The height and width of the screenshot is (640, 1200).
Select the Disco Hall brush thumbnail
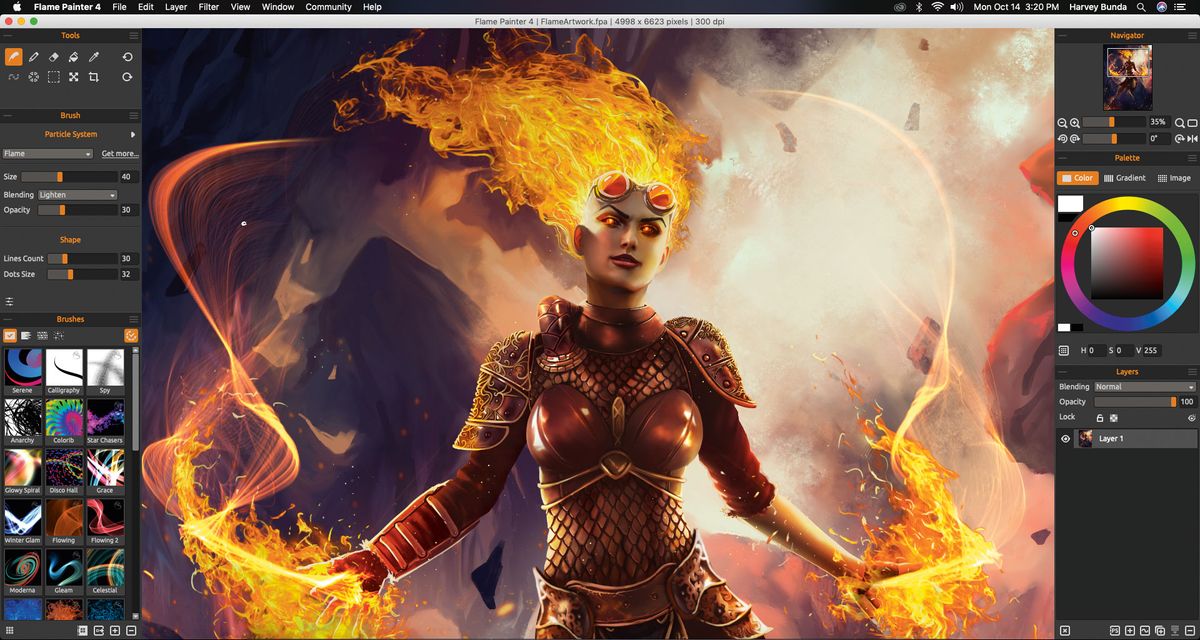tap(64, 468)
